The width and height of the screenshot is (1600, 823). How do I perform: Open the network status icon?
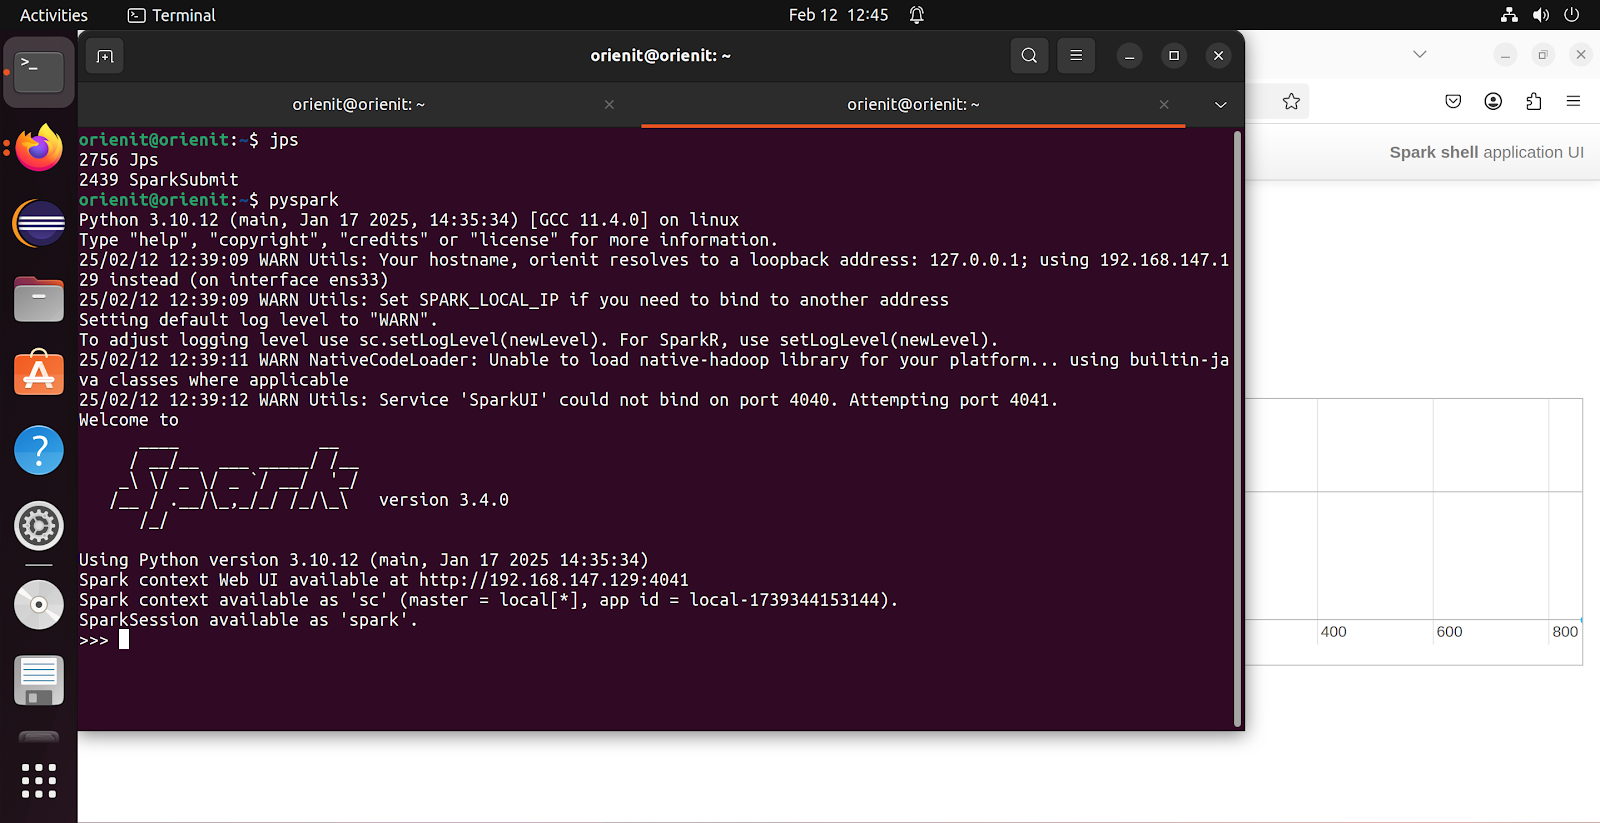[x=1510, y=15]
